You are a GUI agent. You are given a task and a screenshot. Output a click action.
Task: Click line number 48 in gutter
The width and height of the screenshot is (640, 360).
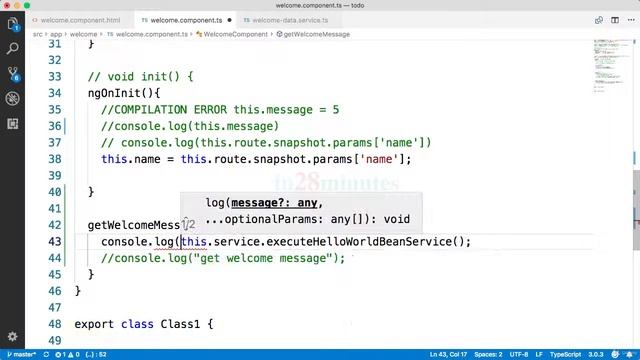tap(55, 324)
